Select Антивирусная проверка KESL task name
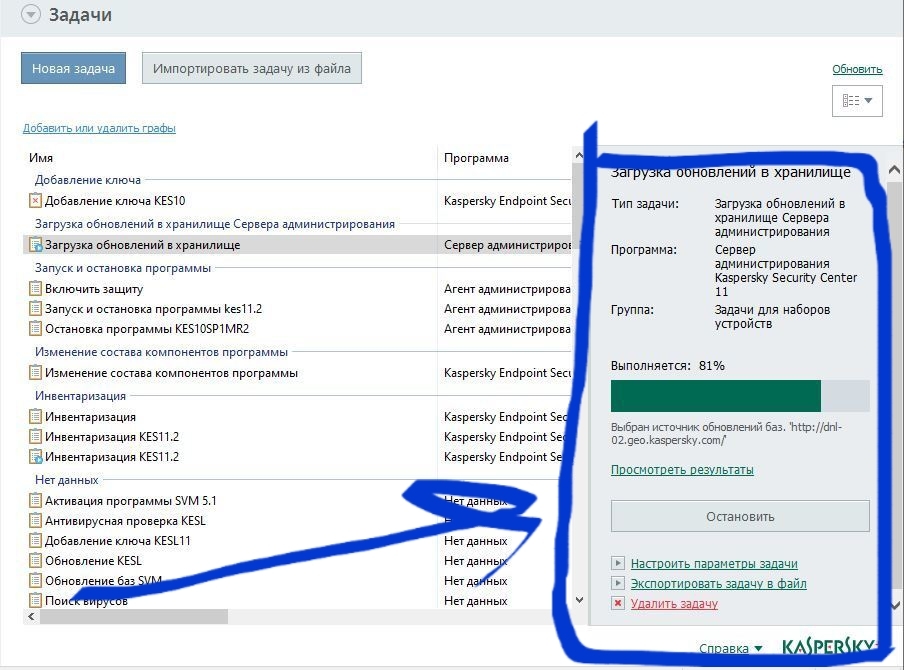Image resolution: width=904 pixels, height=670 pixels. 125,521
